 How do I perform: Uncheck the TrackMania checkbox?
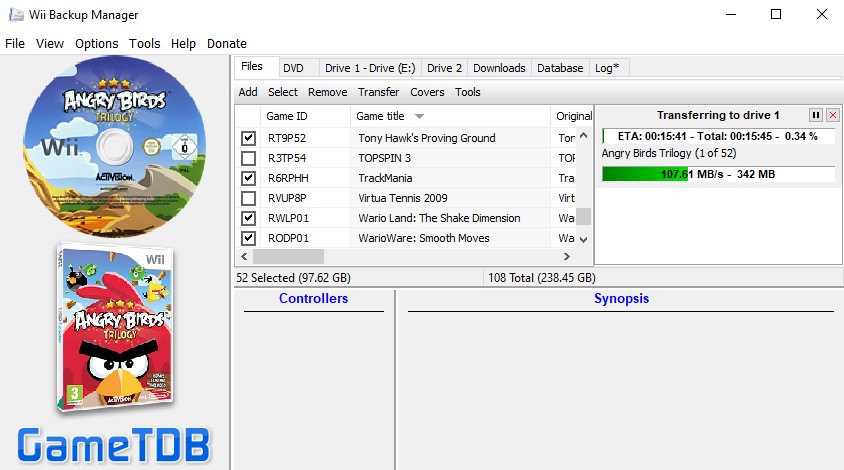click(248, 178)
